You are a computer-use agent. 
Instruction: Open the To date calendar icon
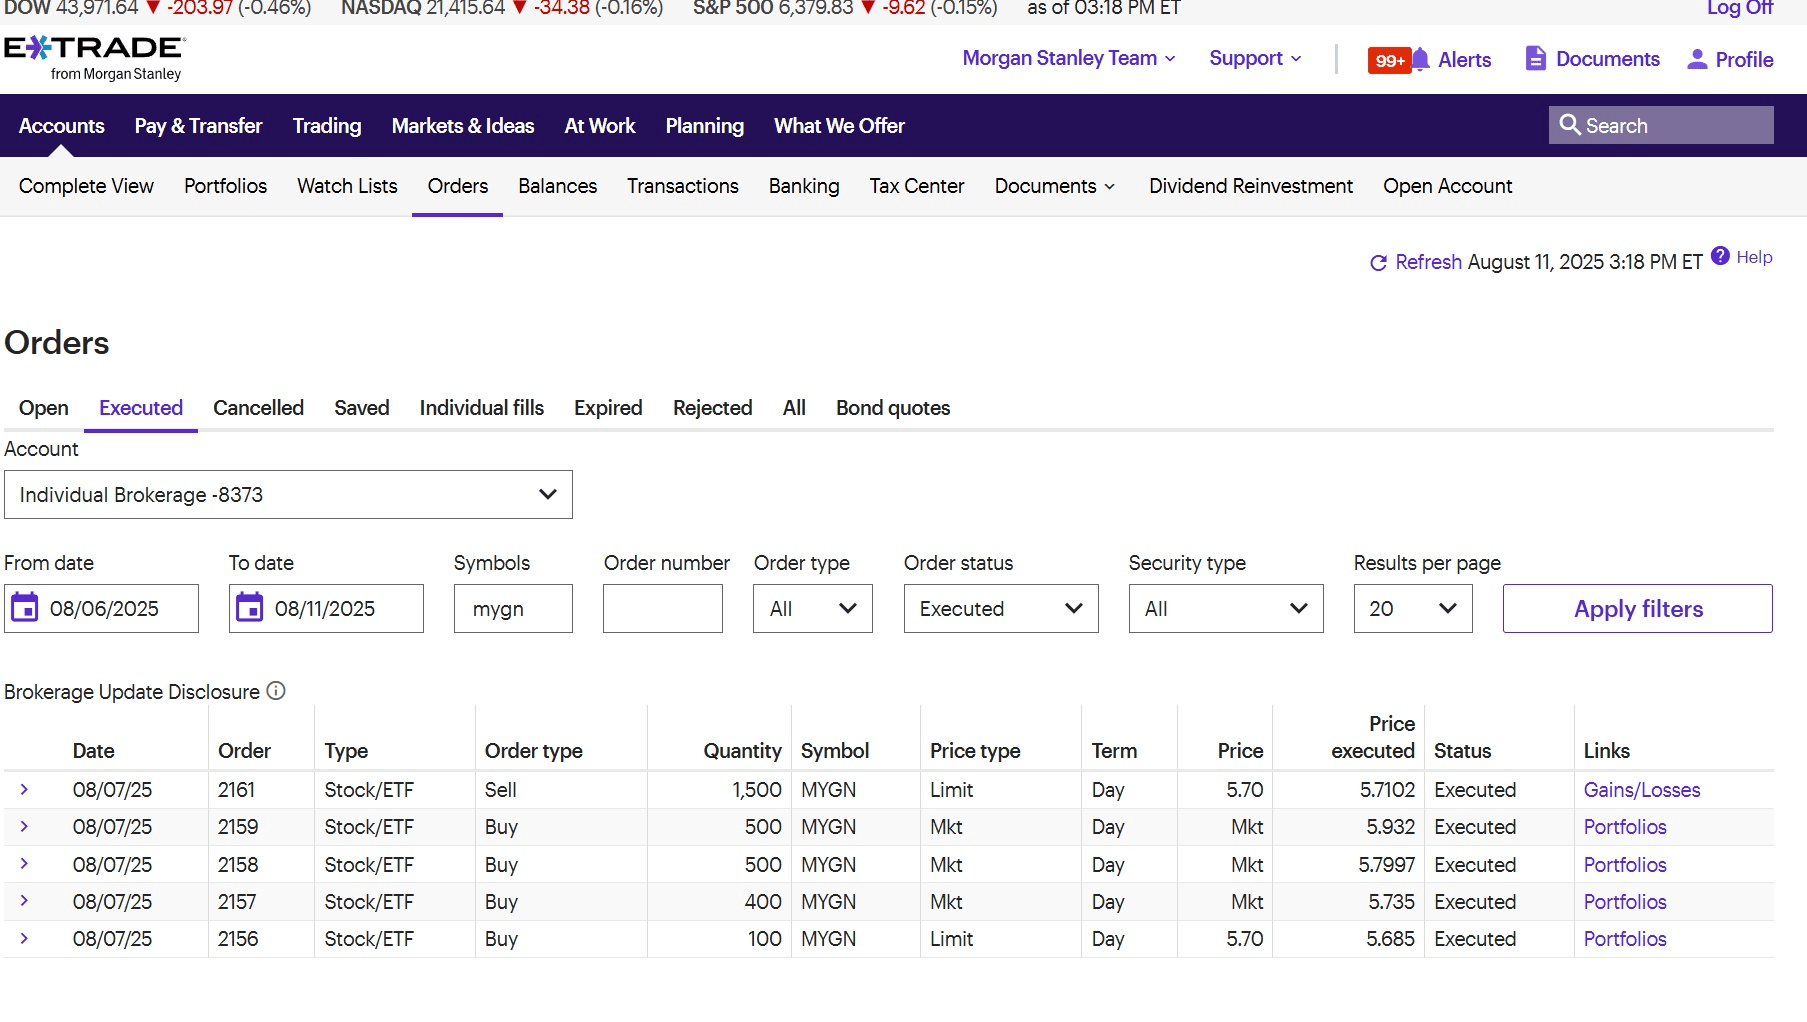coord(250,608)
